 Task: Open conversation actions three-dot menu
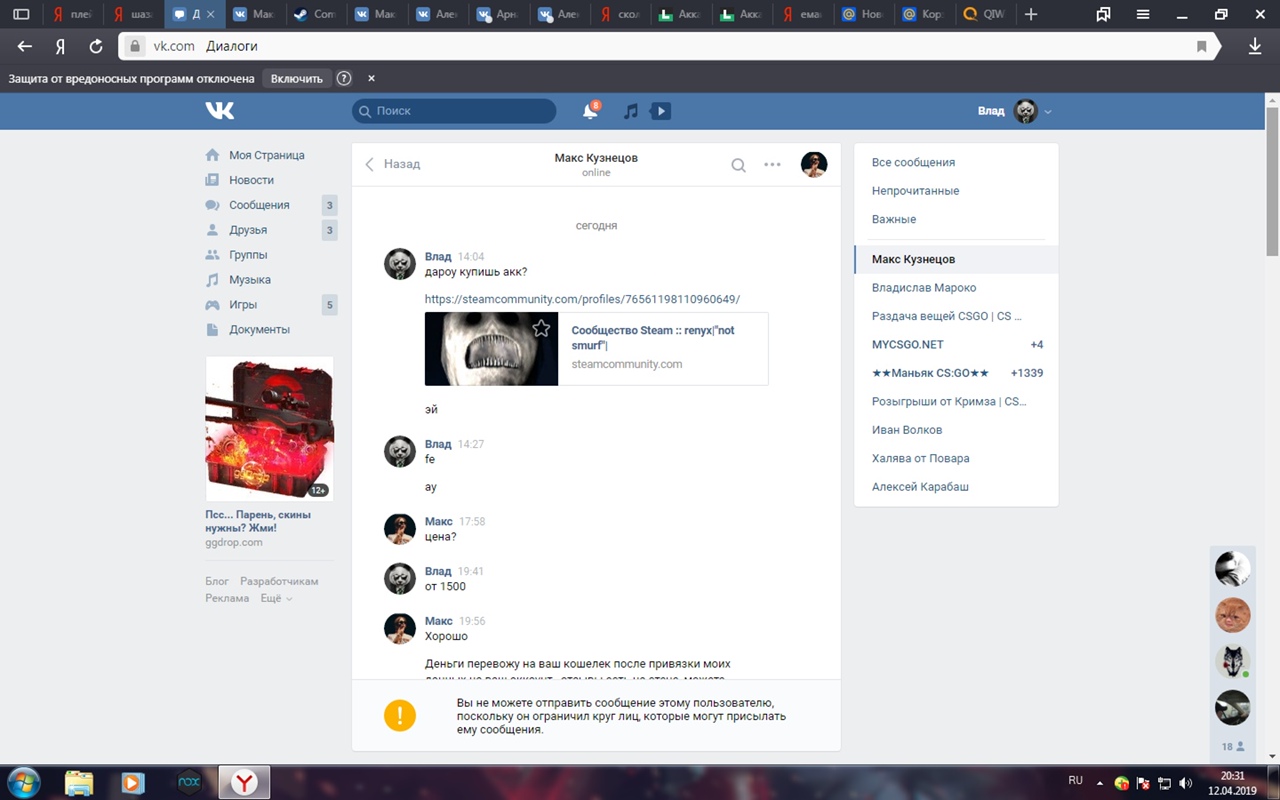point(772,165)
